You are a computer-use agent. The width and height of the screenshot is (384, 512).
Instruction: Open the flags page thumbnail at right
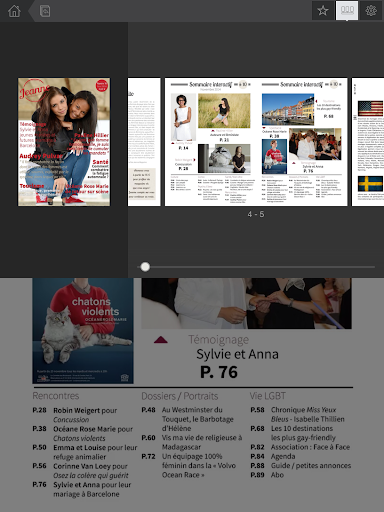tap(368, 142)
